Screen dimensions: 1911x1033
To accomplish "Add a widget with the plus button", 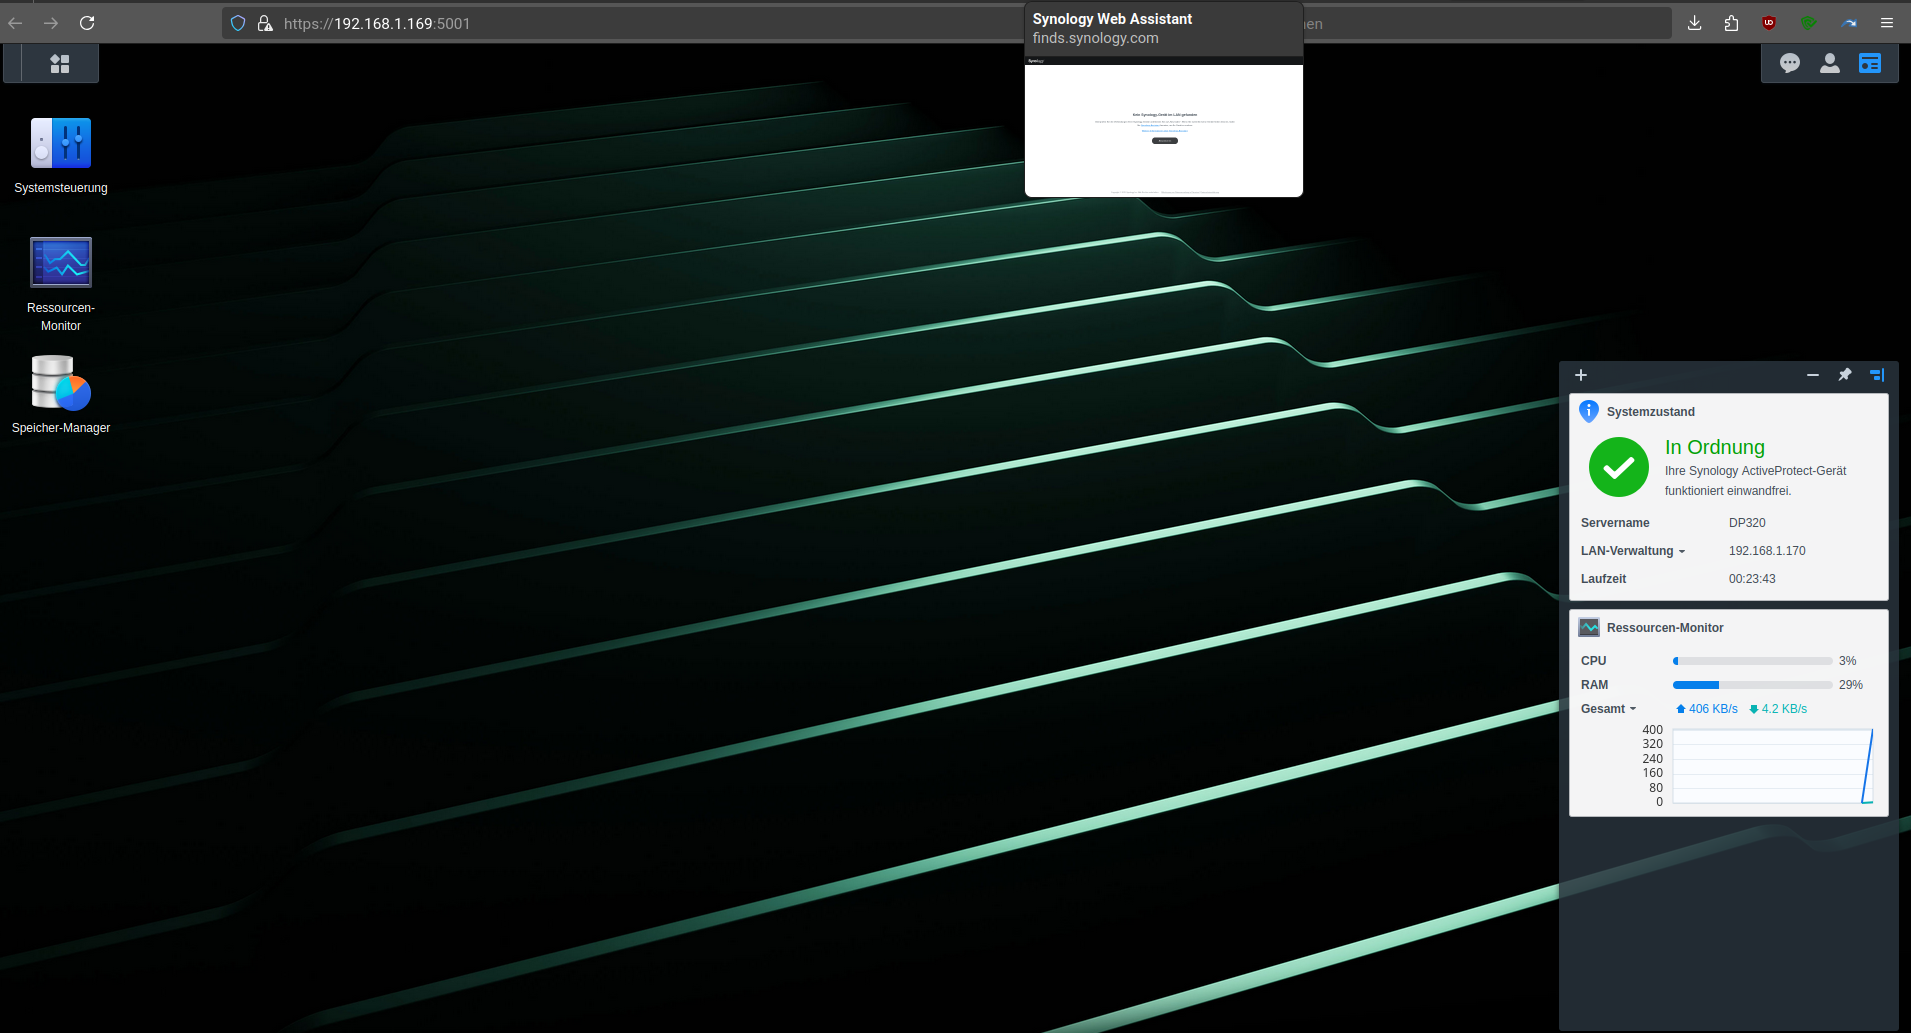I will click(1581, 375).
